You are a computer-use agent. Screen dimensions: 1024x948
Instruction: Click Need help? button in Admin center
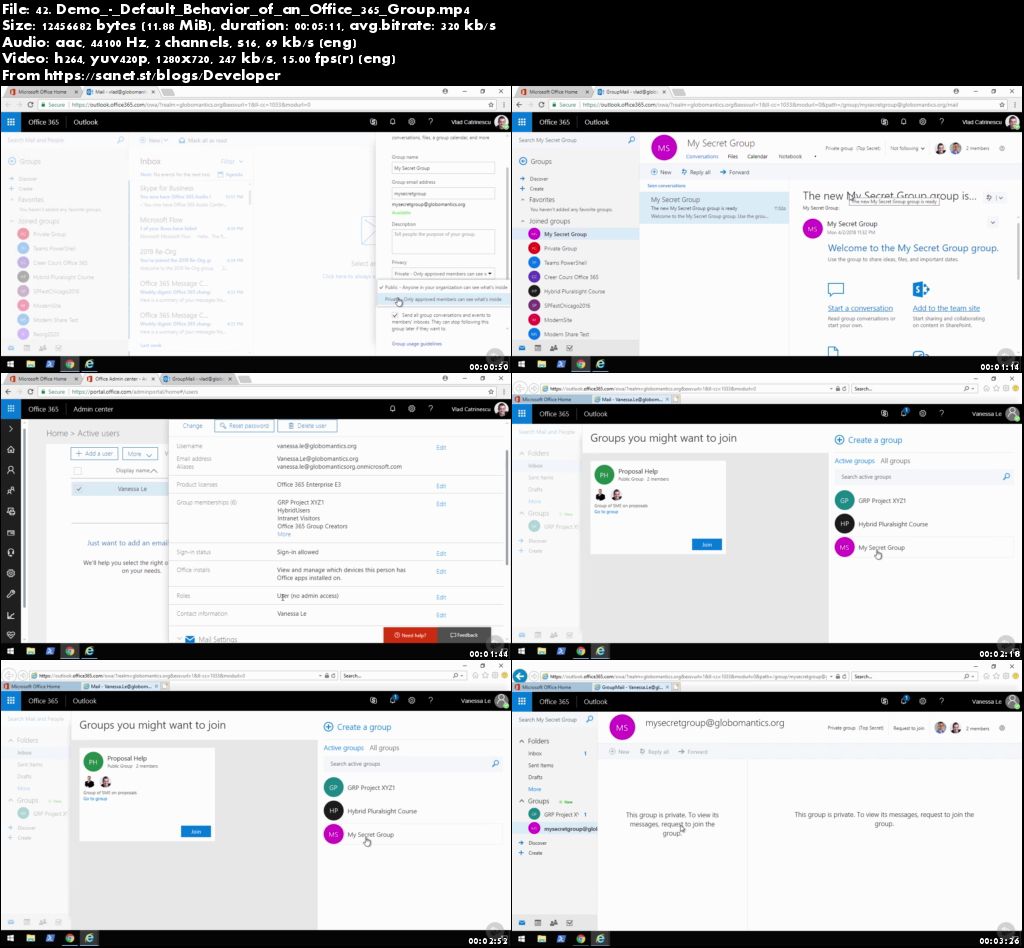point(410,635)
